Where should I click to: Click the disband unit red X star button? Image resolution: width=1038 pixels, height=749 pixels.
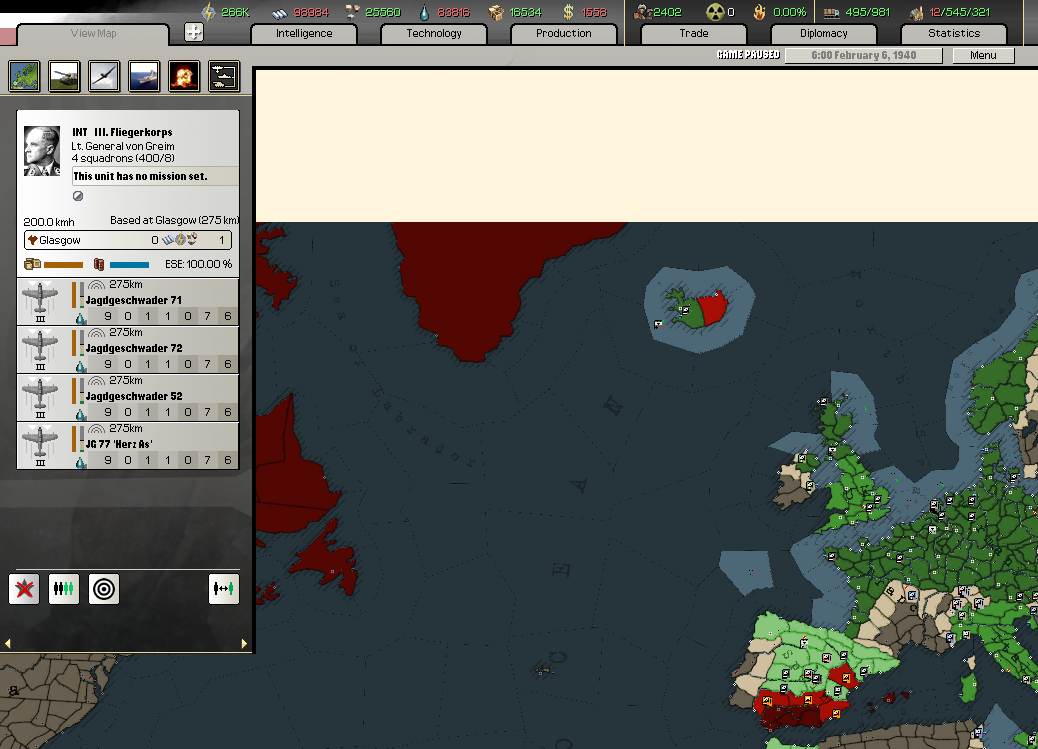point(24,589)
